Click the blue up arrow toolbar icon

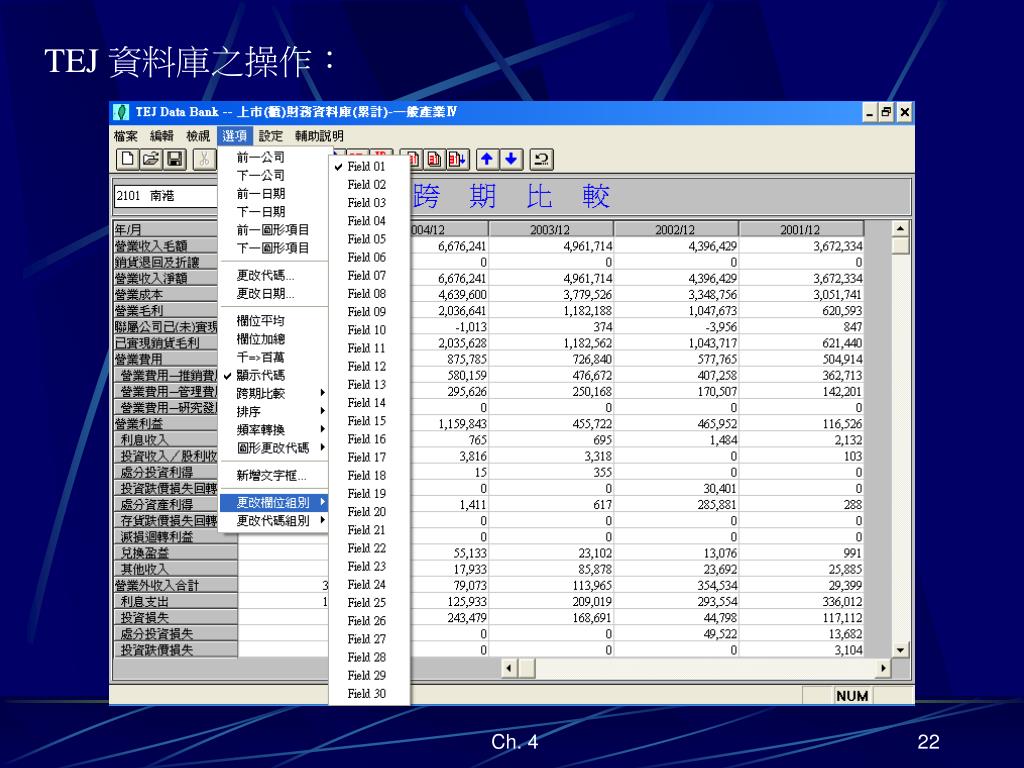coord(487,159)
